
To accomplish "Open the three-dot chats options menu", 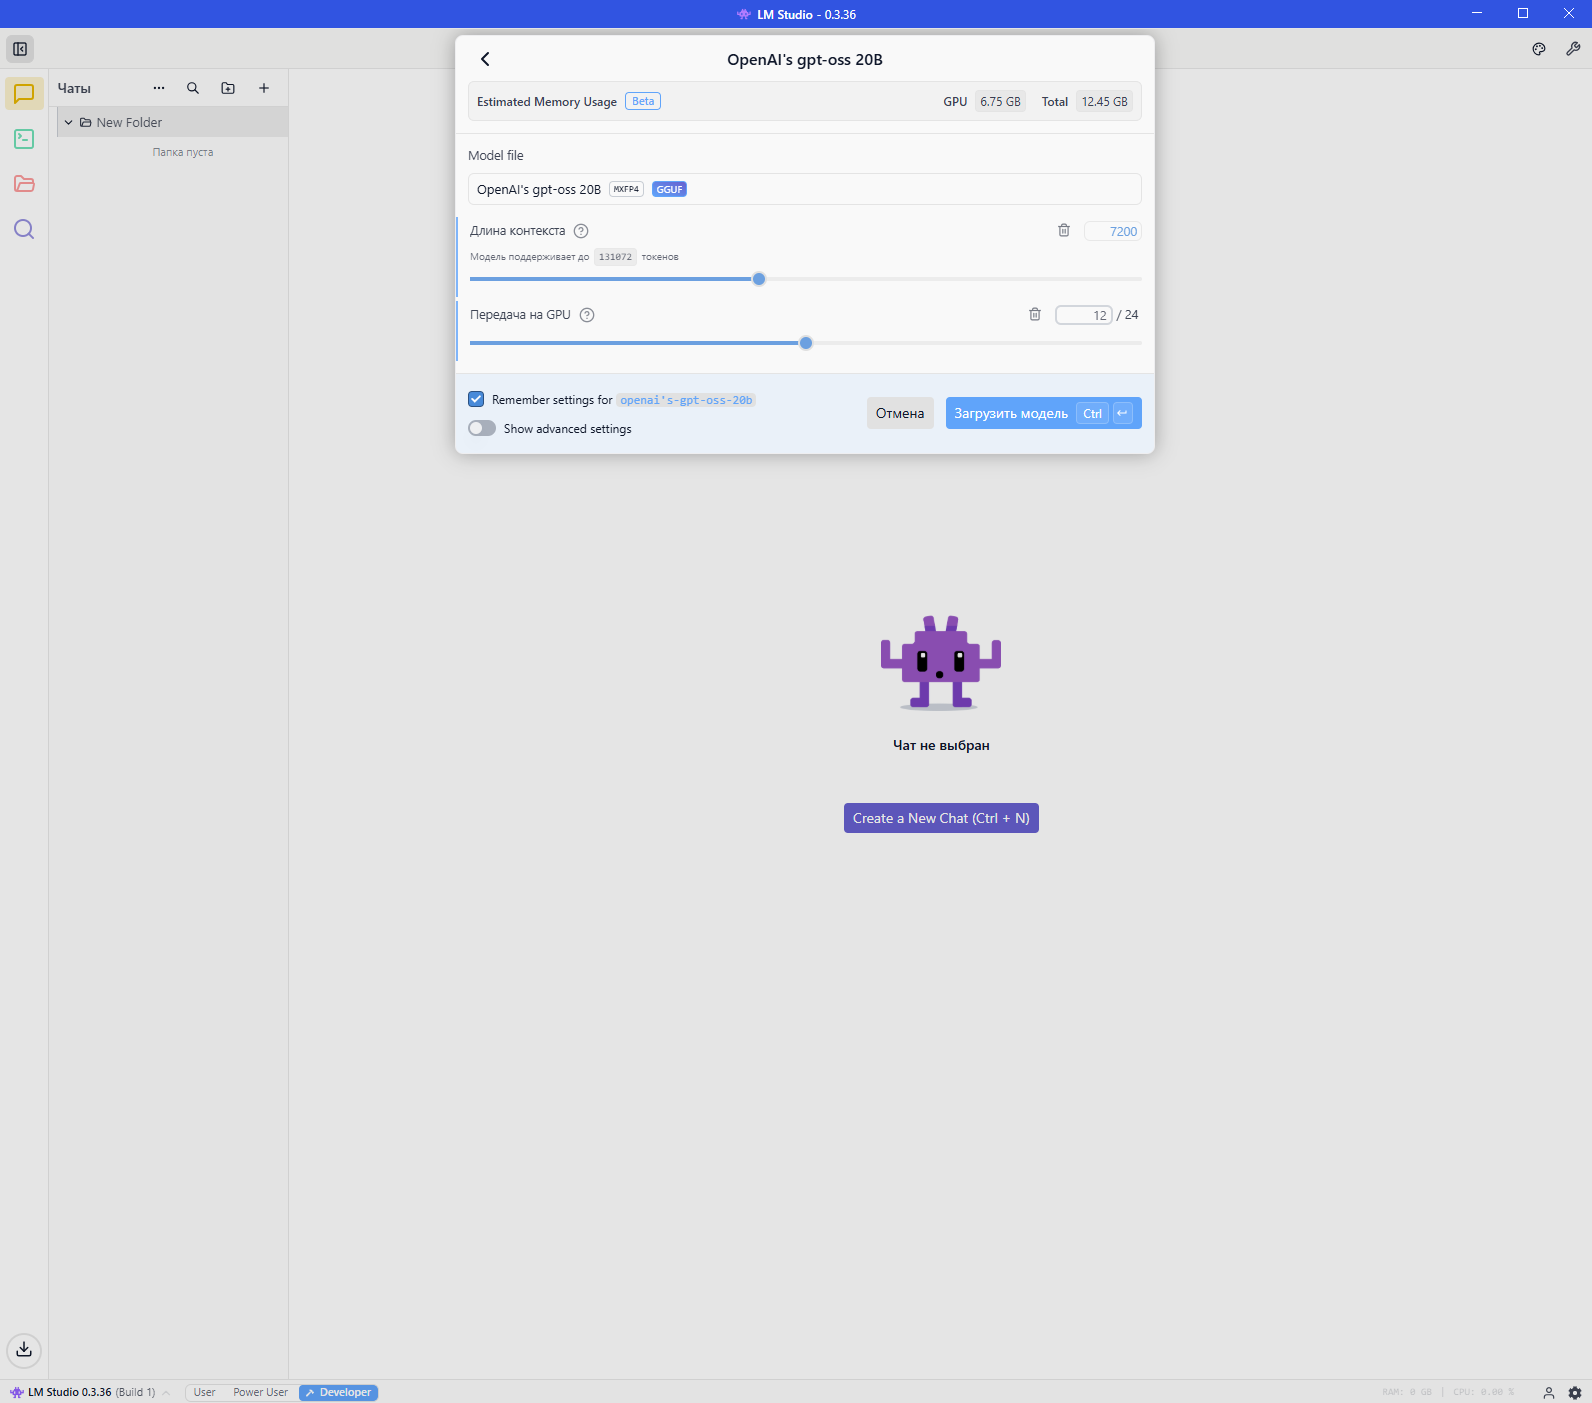I will tap(159, 88).
